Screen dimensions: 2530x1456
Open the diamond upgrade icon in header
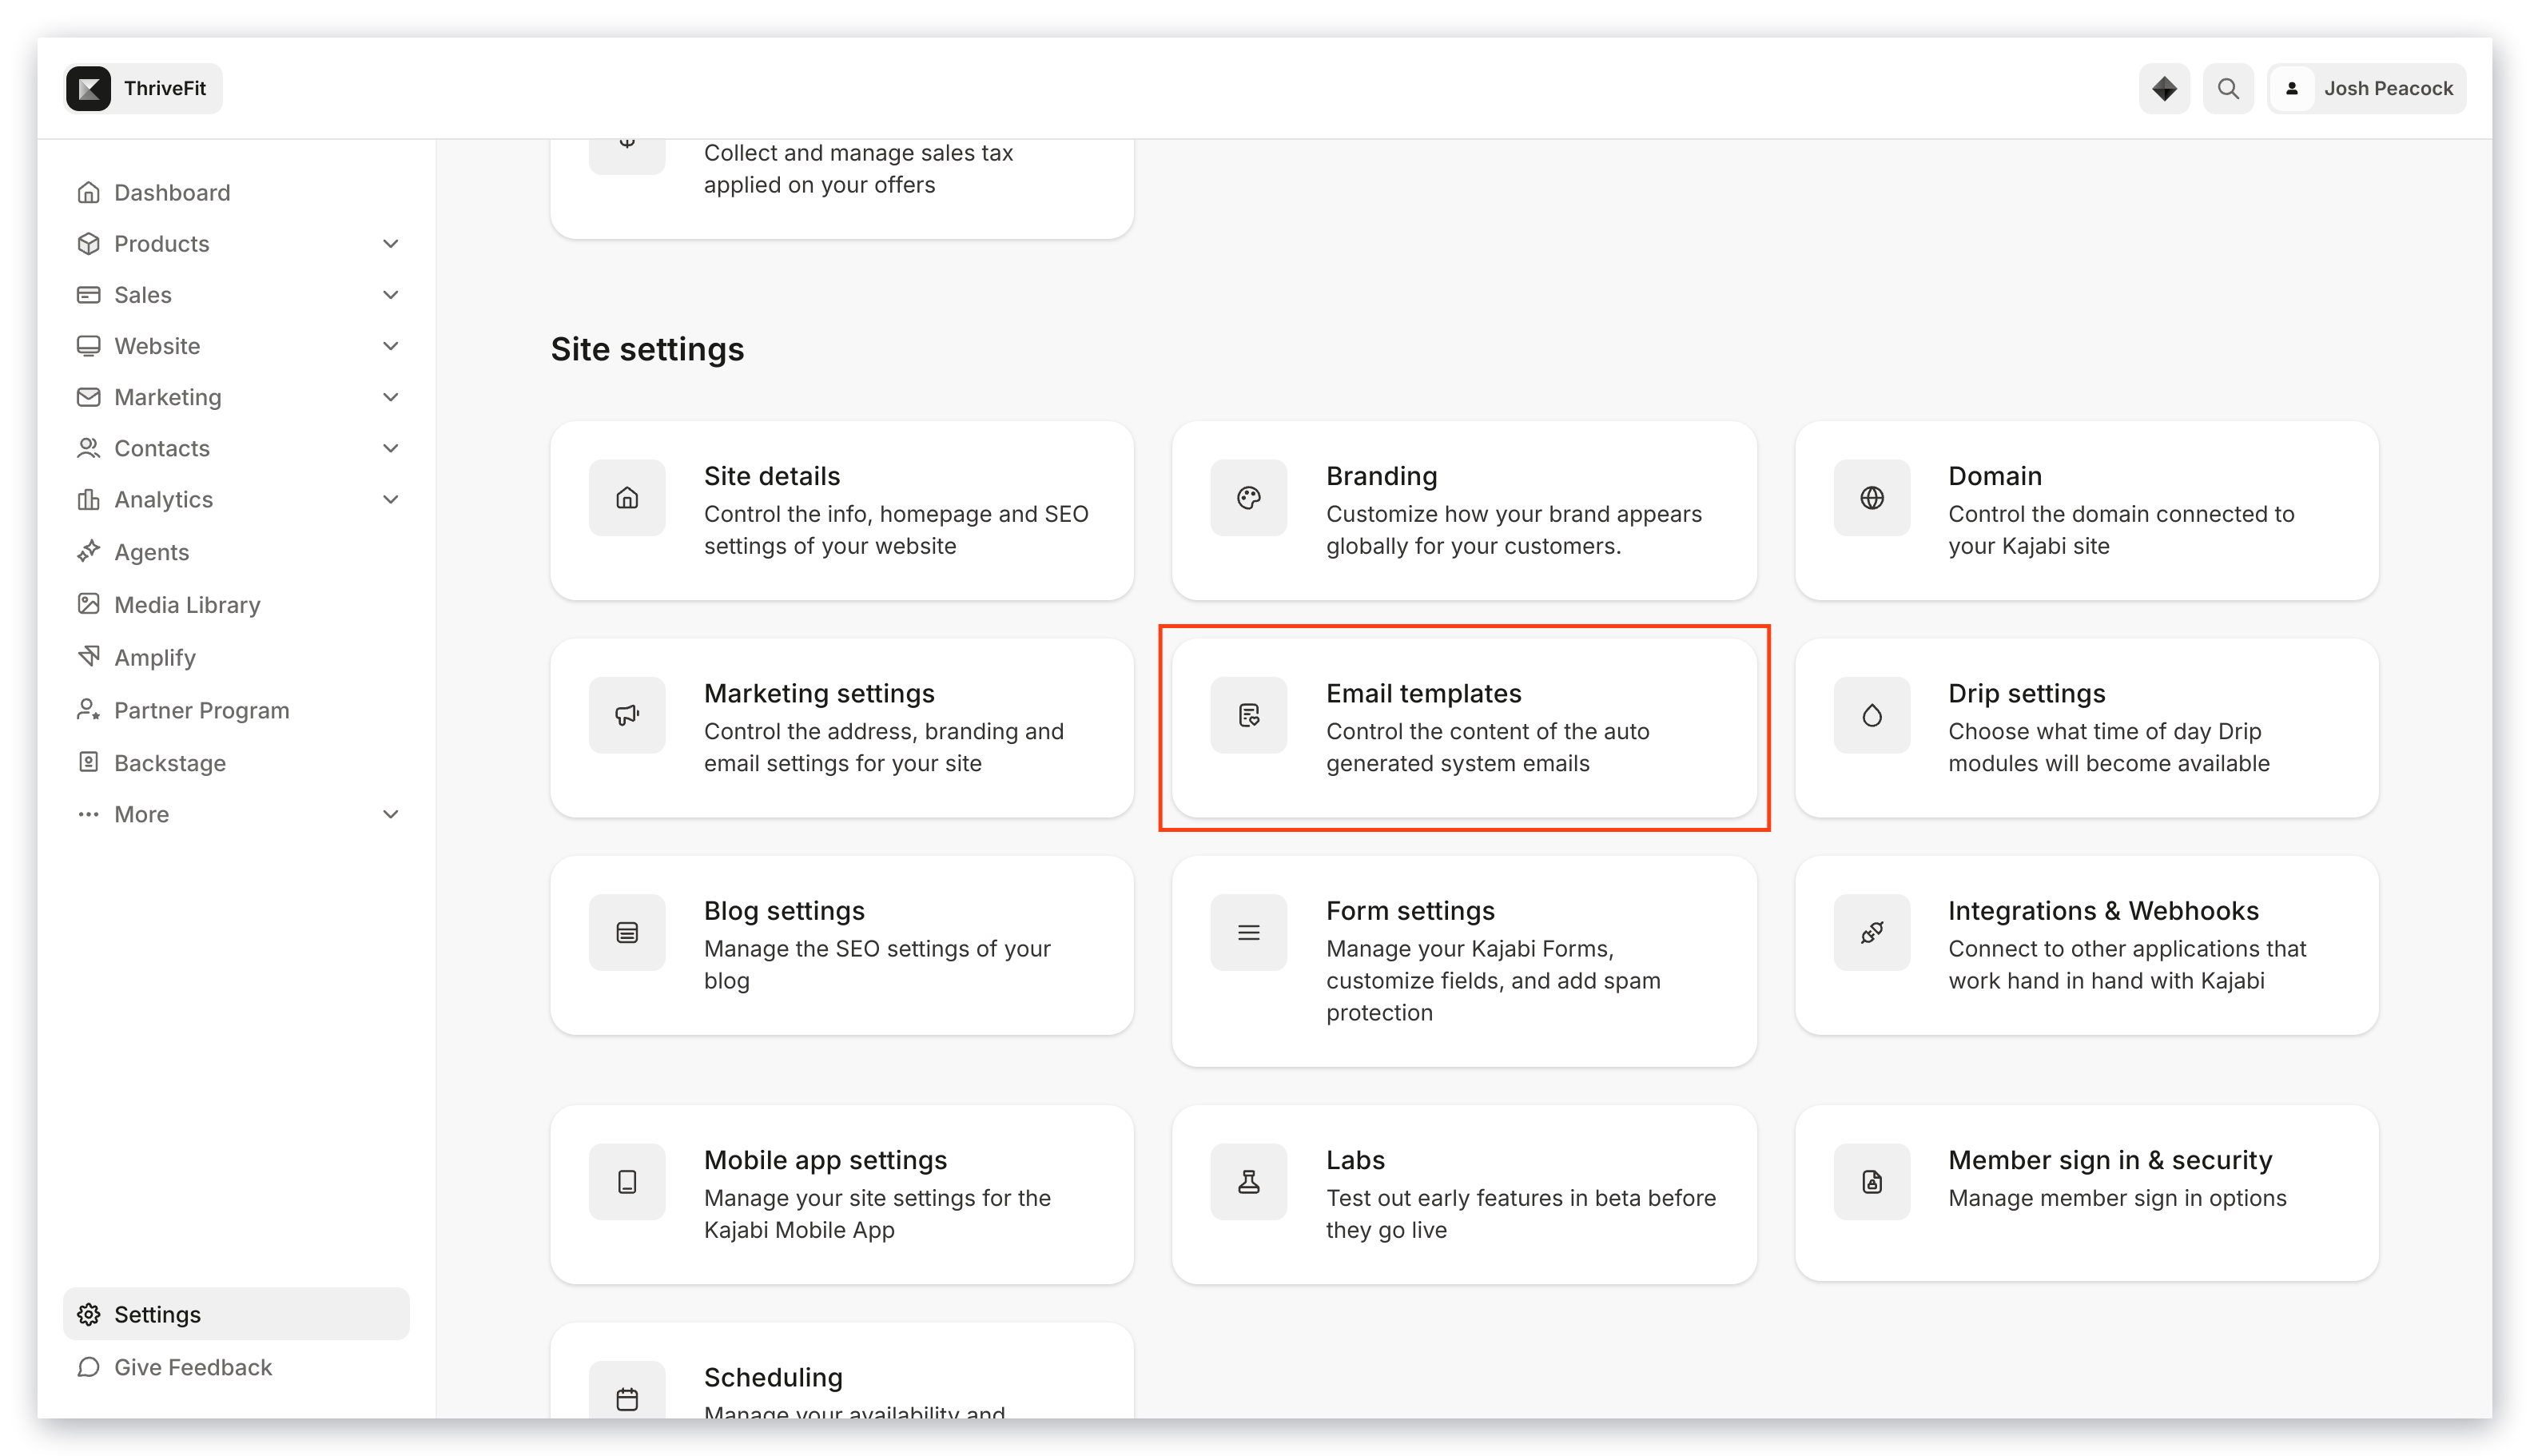point(2163,88)
